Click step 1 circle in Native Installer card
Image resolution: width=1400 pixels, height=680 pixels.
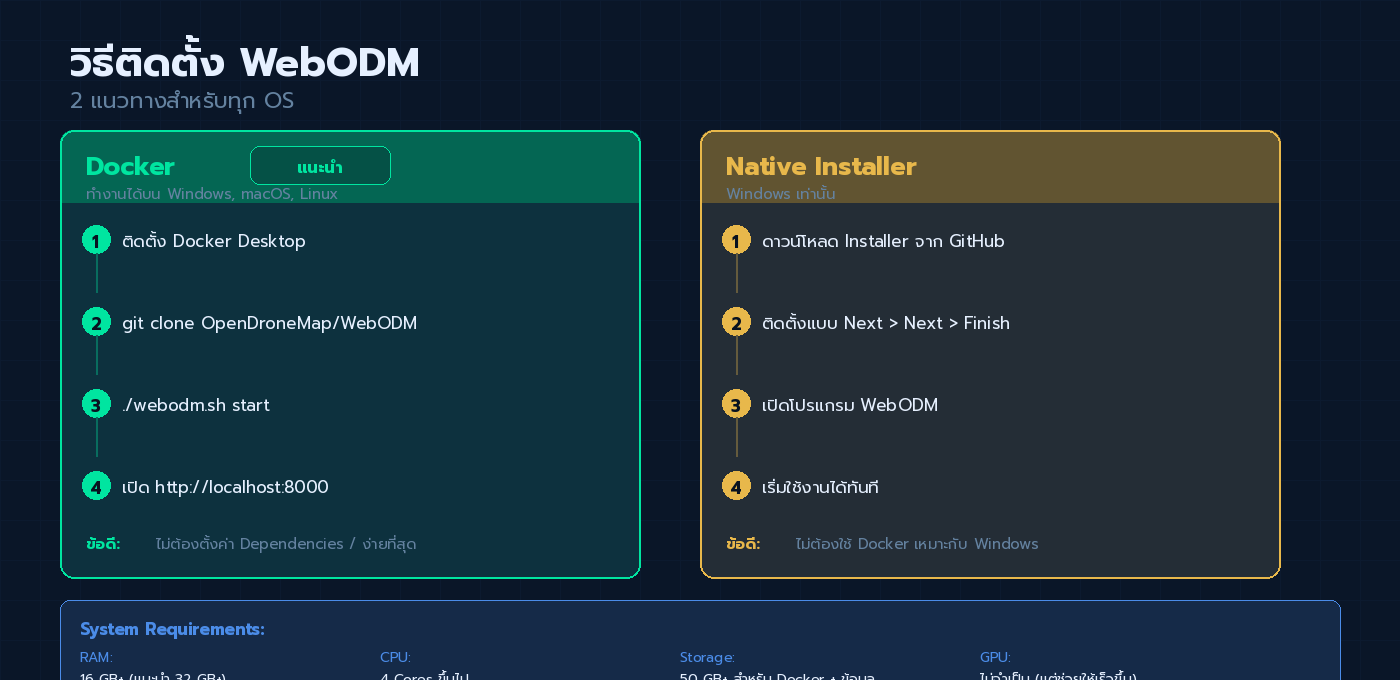pos(736,240)
